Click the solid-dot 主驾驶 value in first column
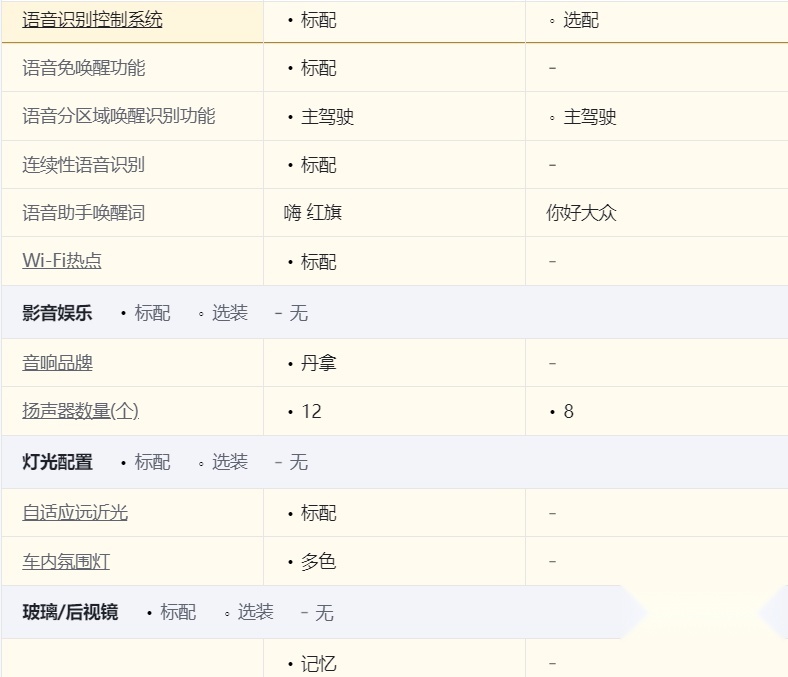788x677 pixels. click(327, 117)
